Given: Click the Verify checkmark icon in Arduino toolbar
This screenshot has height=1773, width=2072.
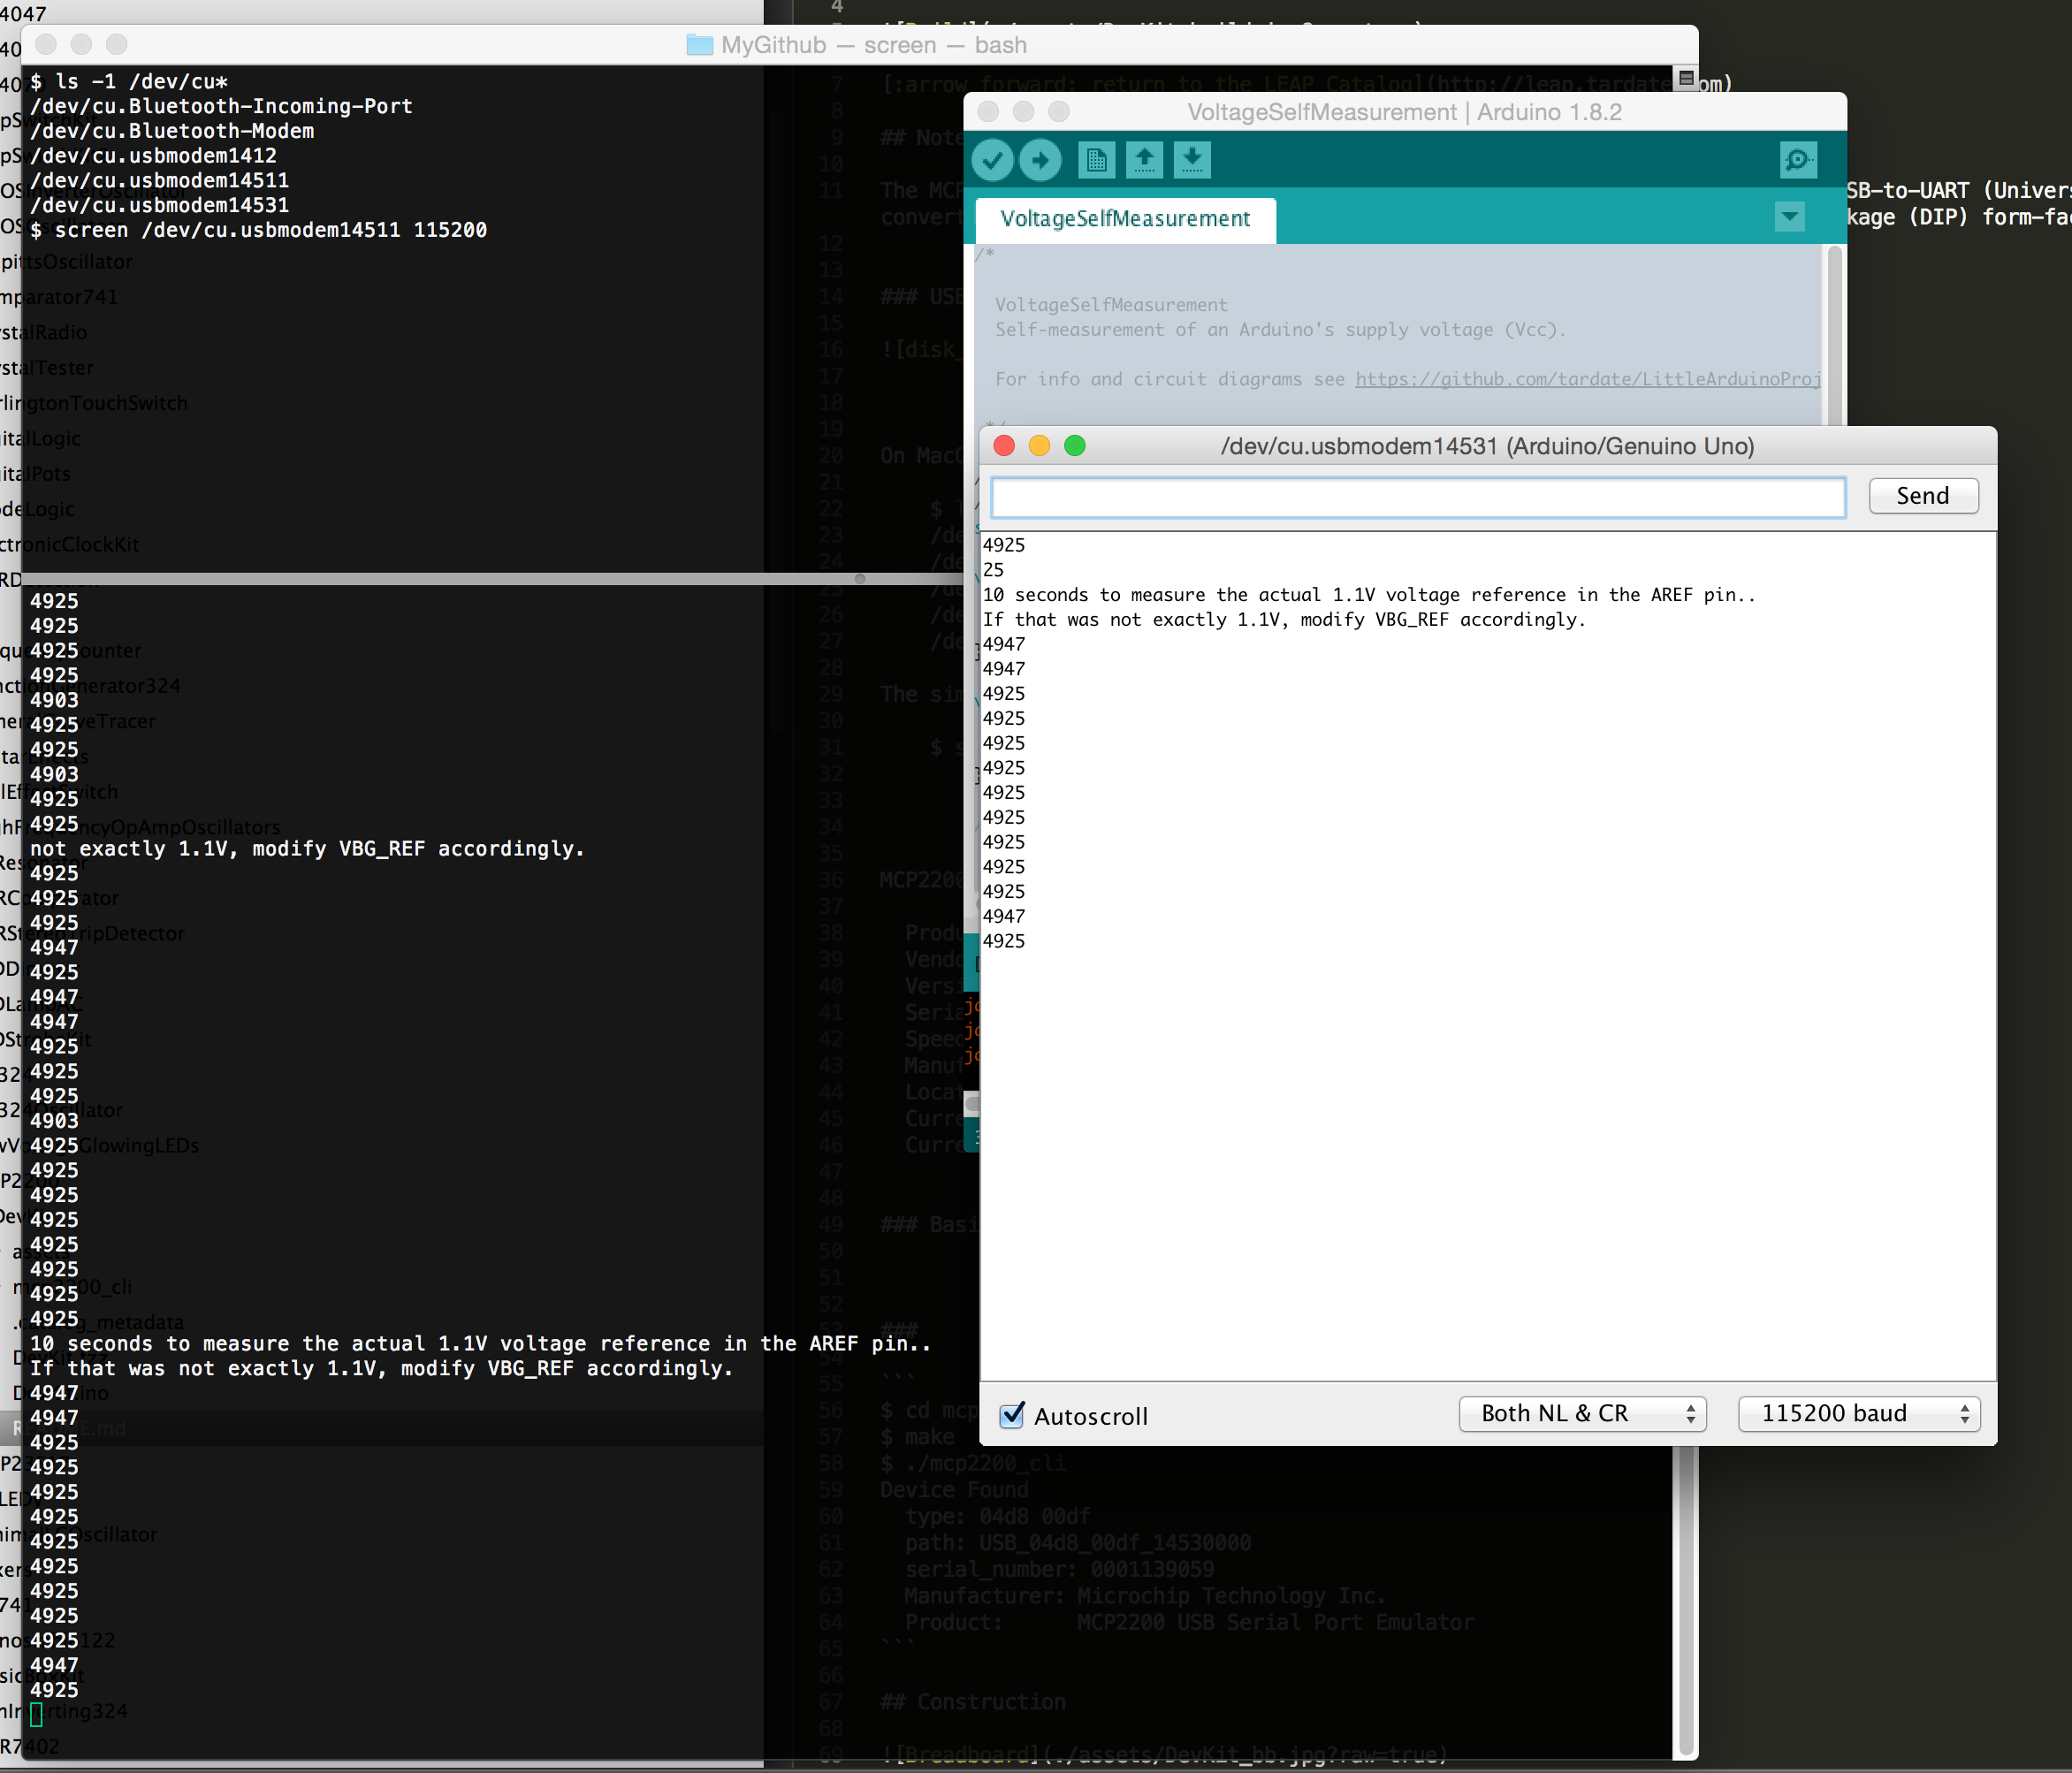Looking at the screenshot, I should (x=993, y=160).
